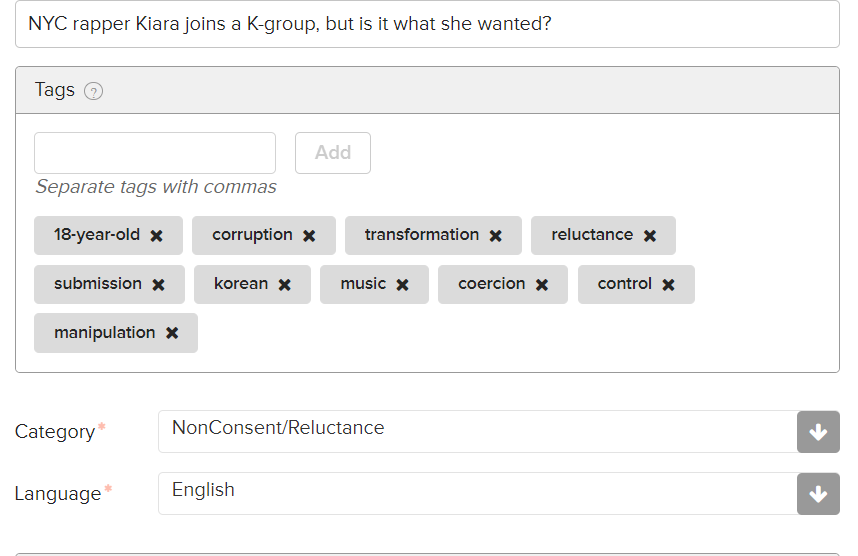
Task: Click the Add tag button
Action: coord(333,153)
